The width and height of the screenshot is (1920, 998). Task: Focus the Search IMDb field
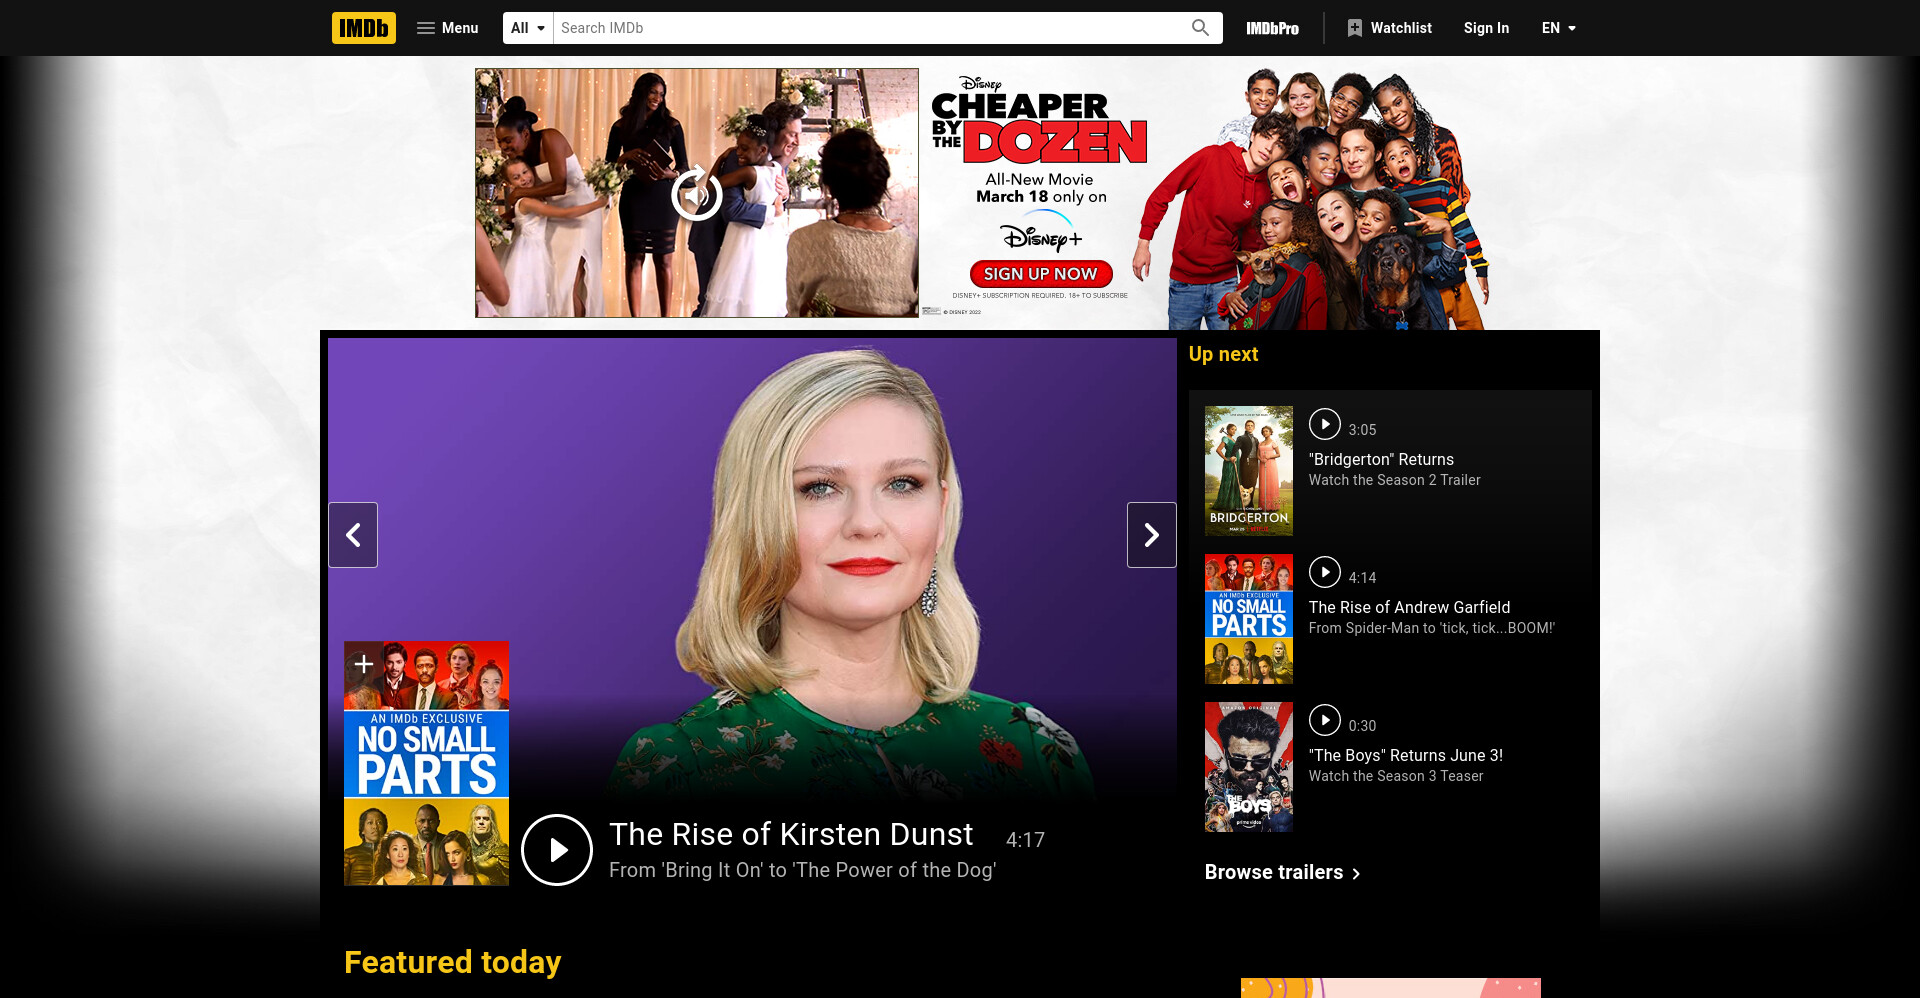pyautogui.click(x=866, y=28)
